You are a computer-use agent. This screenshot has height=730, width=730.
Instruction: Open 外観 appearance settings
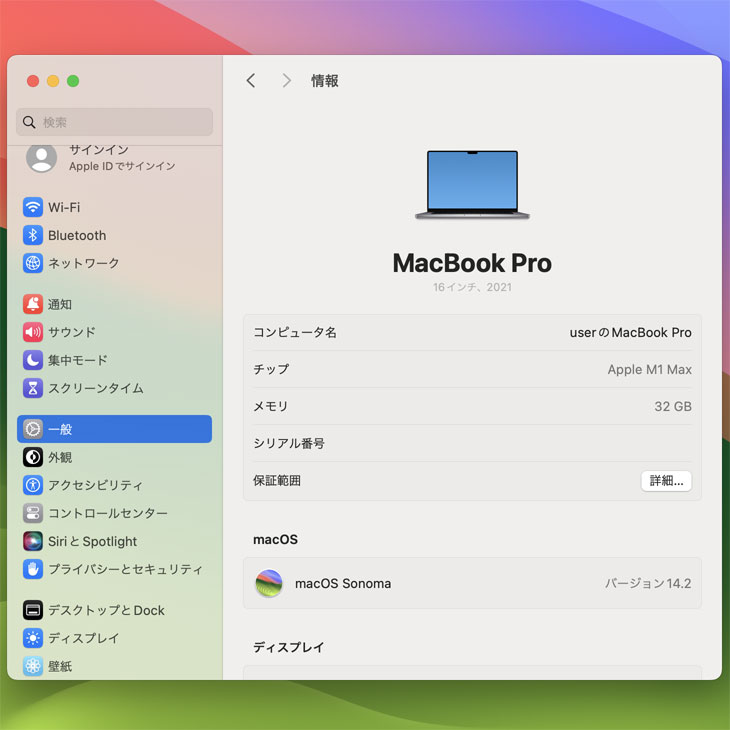coord(60,457)
